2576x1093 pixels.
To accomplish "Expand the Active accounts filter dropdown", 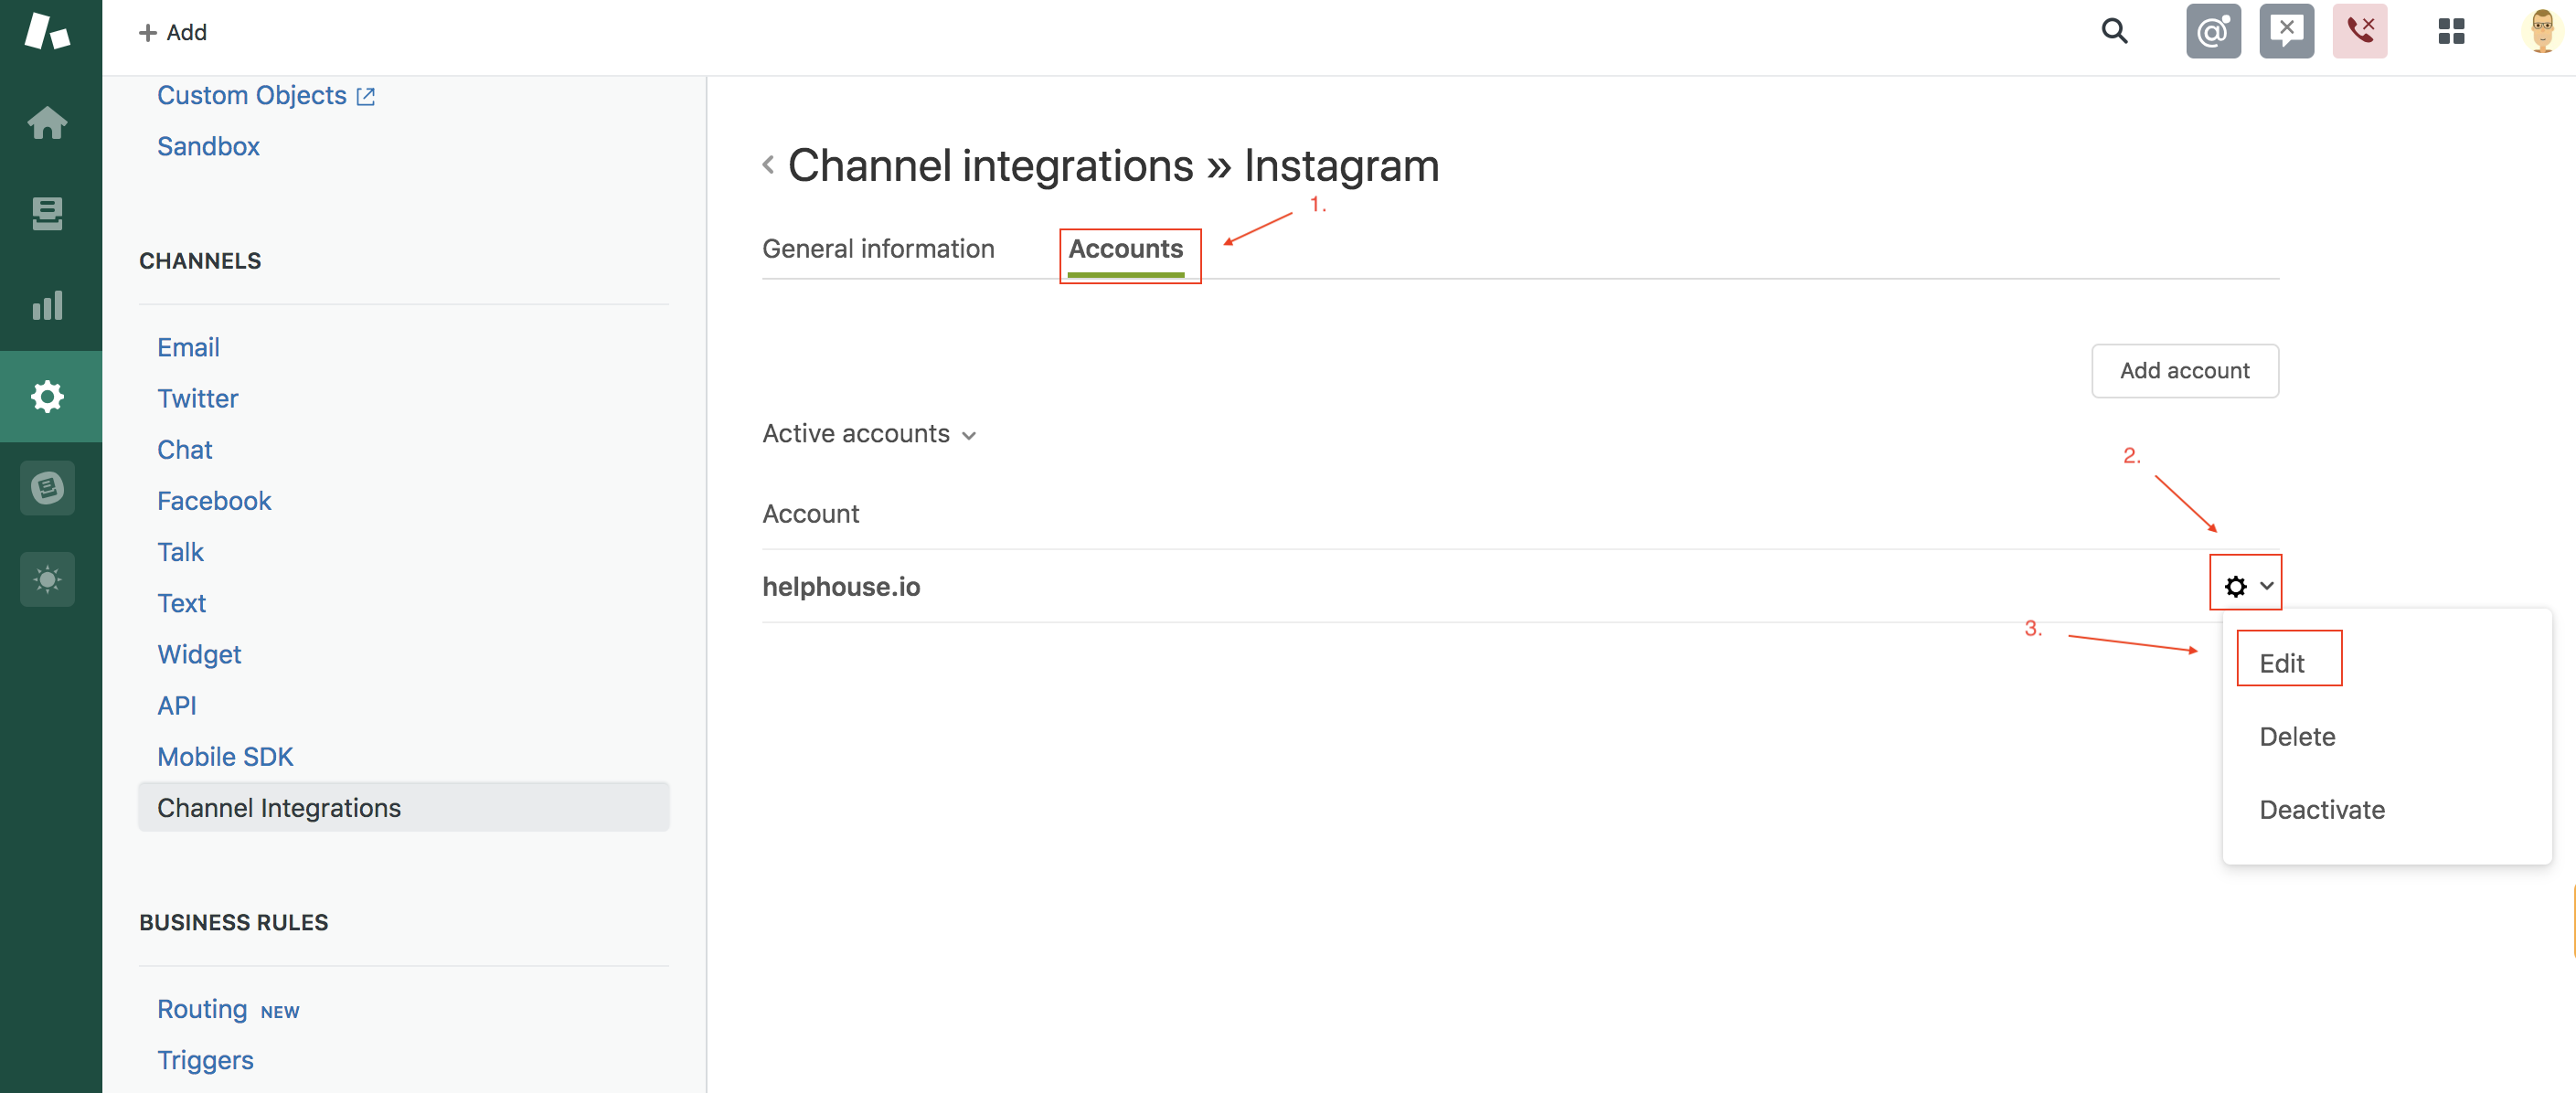I will [869, 434].
